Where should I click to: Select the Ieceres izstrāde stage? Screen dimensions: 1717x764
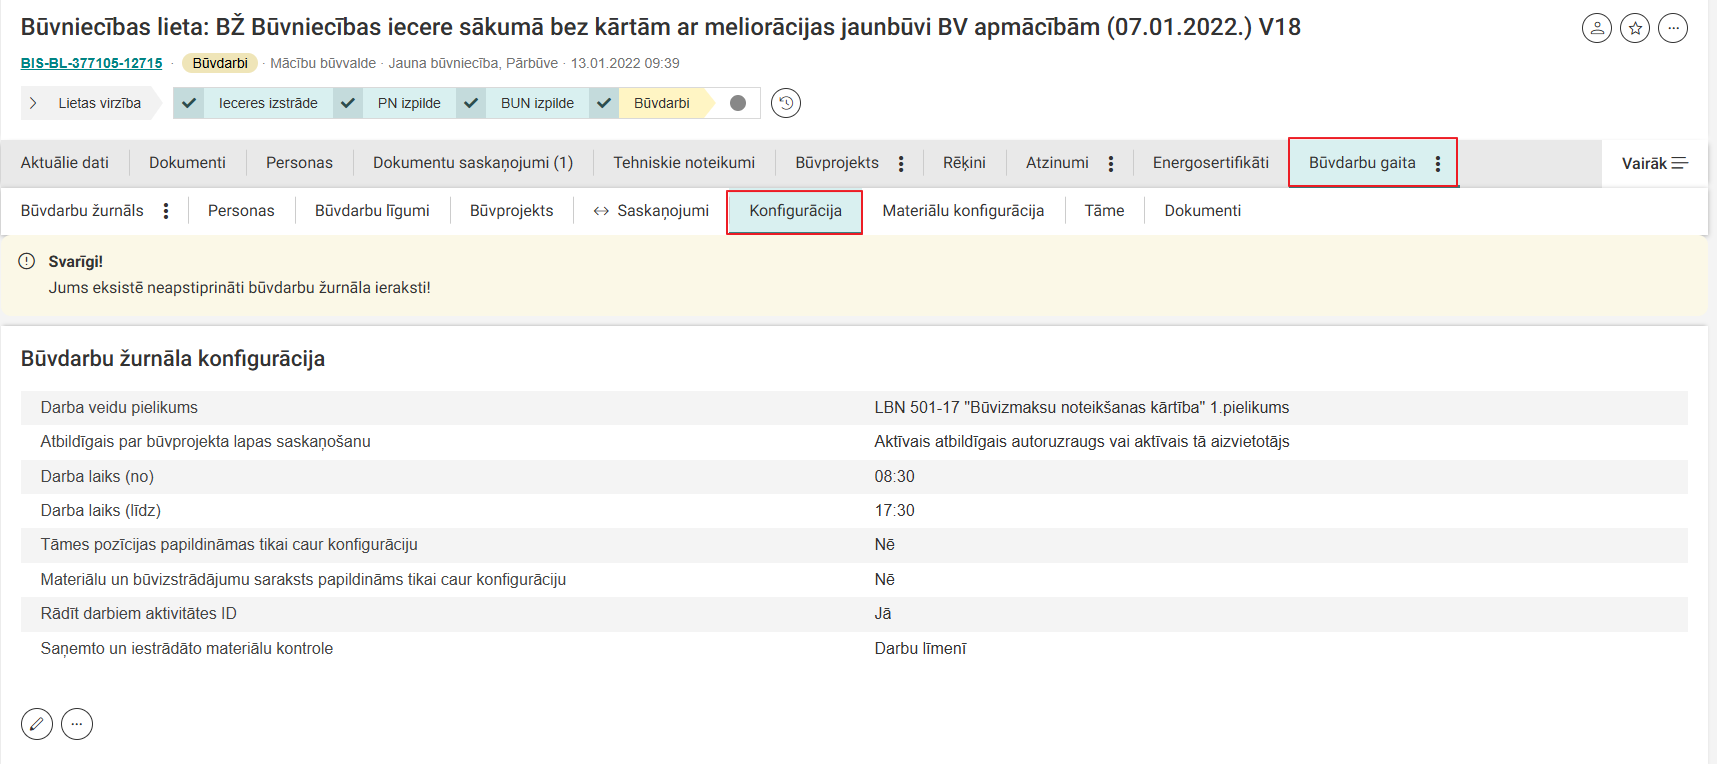click(x=268, y=103)
